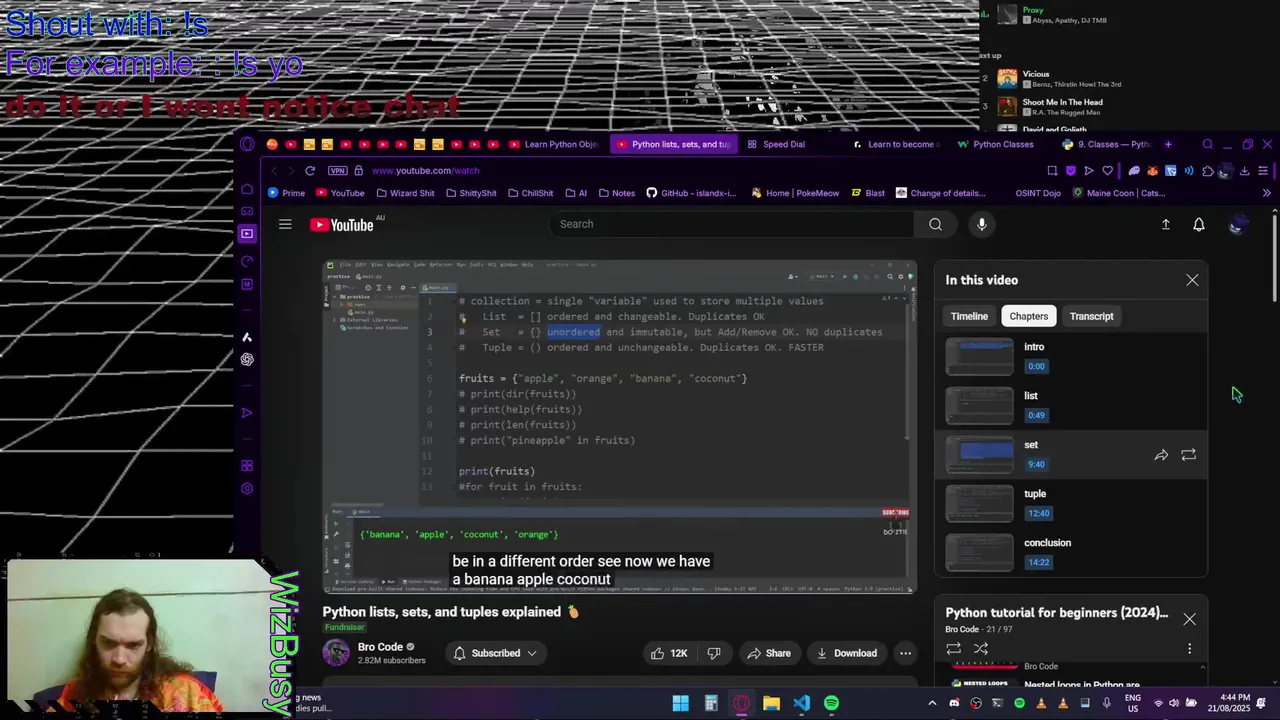The width and height of the screenshot is (1280, 720).
Task: Switch to the Transcript tab
Action: click(x=1091, y=316)
